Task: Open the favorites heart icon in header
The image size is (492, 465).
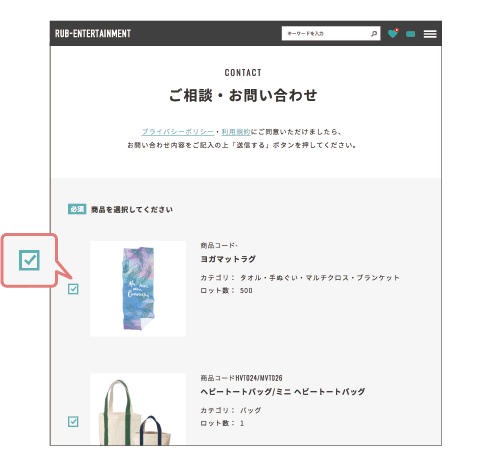Action: pyautogui.click(x=393, y=33)
